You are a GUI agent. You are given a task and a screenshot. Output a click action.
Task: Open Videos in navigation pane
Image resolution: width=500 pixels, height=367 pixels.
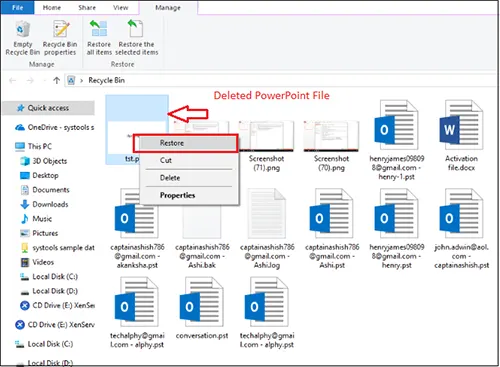(37, 262)
